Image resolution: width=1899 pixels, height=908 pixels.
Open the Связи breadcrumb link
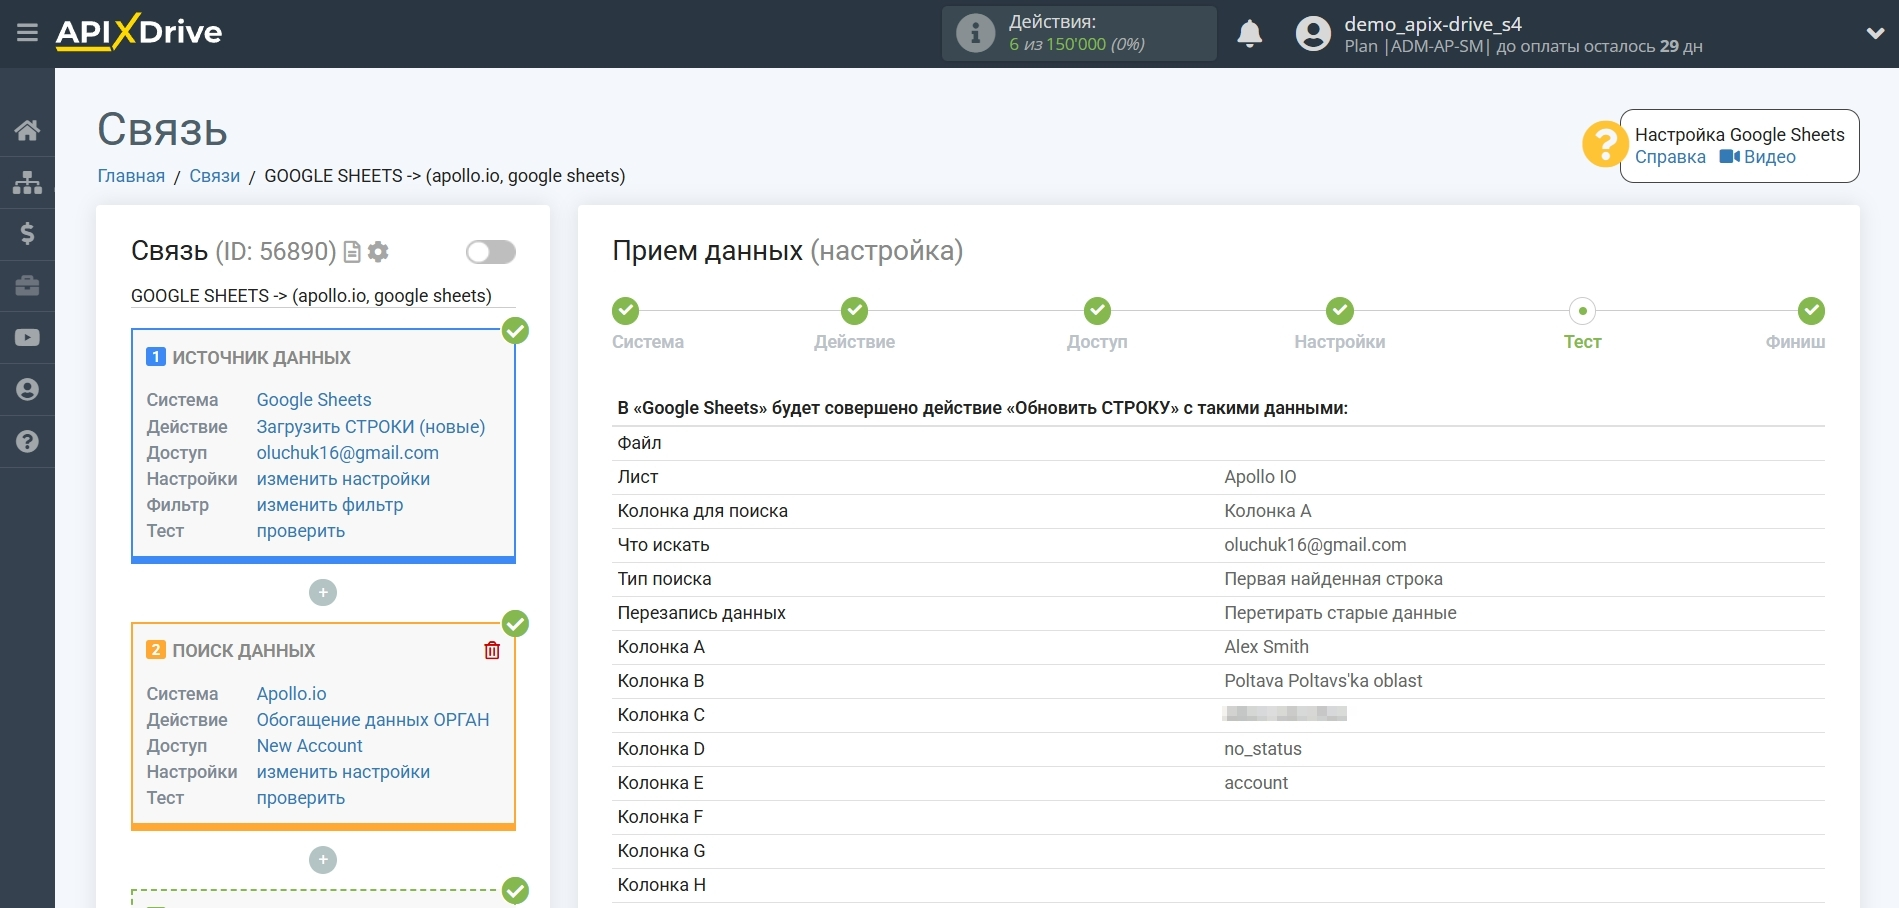[x=215, y=176]
